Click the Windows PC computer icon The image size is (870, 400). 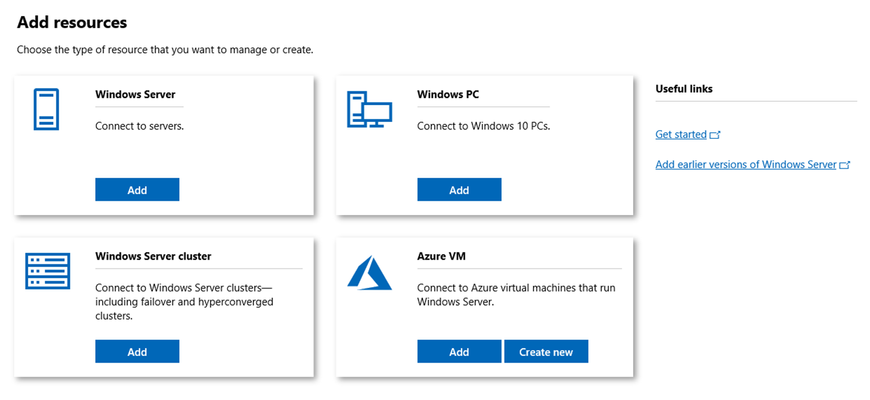click(x=370, y=109)
